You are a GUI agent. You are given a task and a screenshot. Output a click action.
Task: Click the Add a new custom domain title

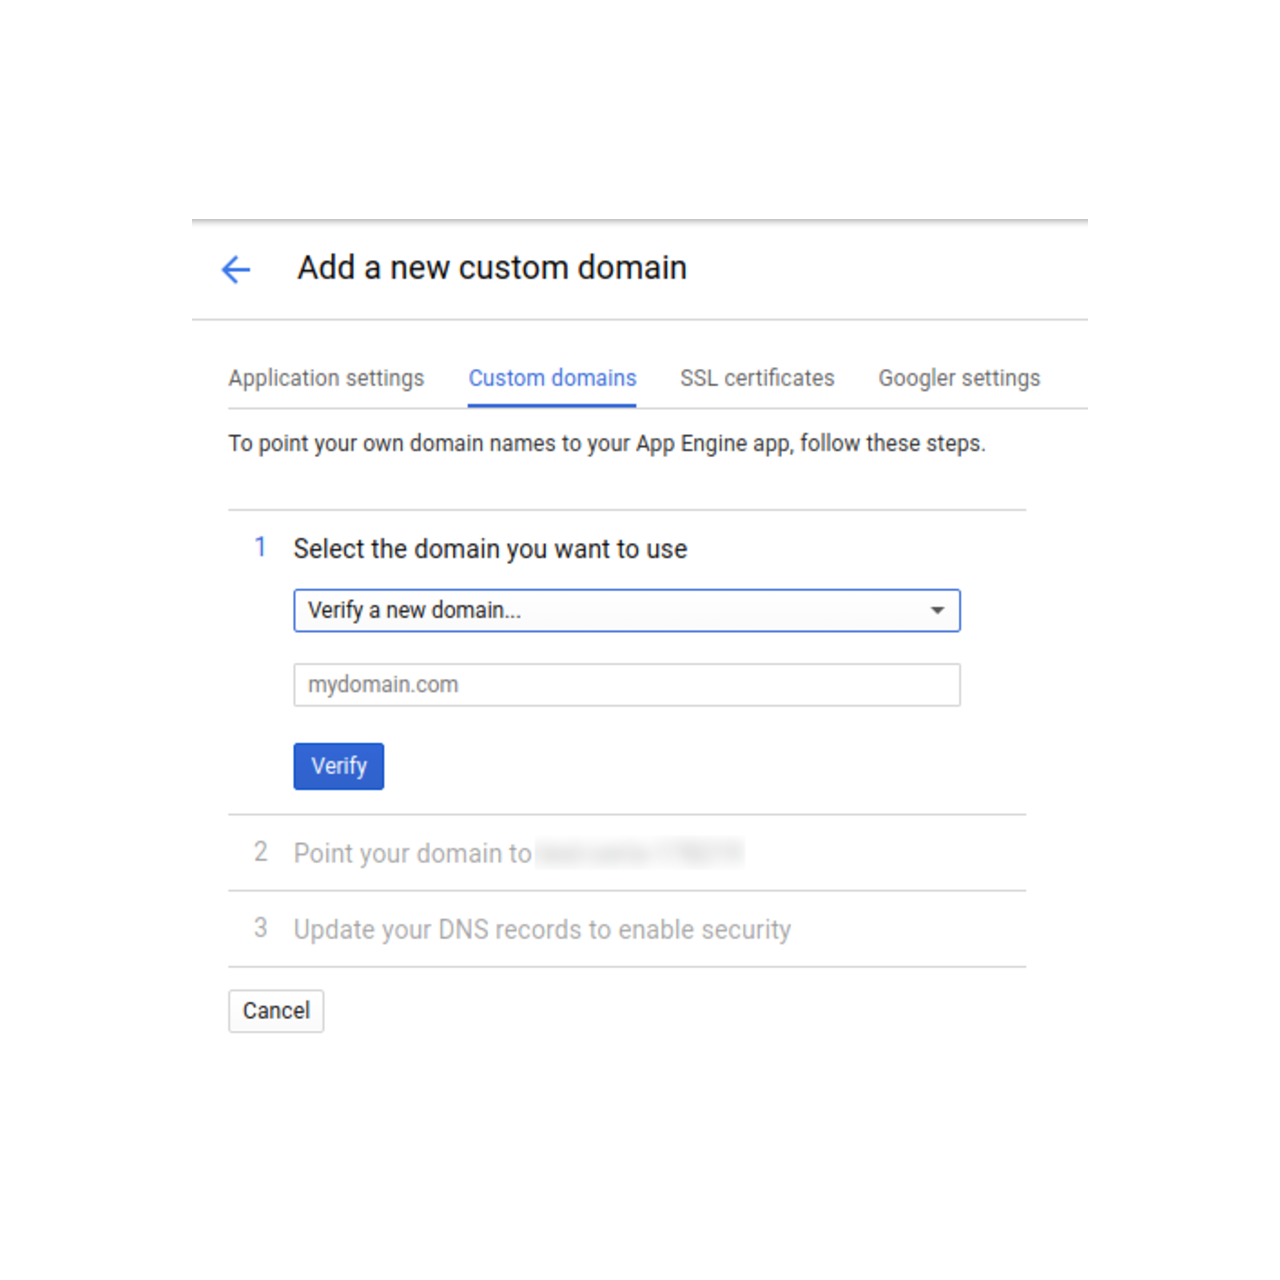[x=492, y=267]
